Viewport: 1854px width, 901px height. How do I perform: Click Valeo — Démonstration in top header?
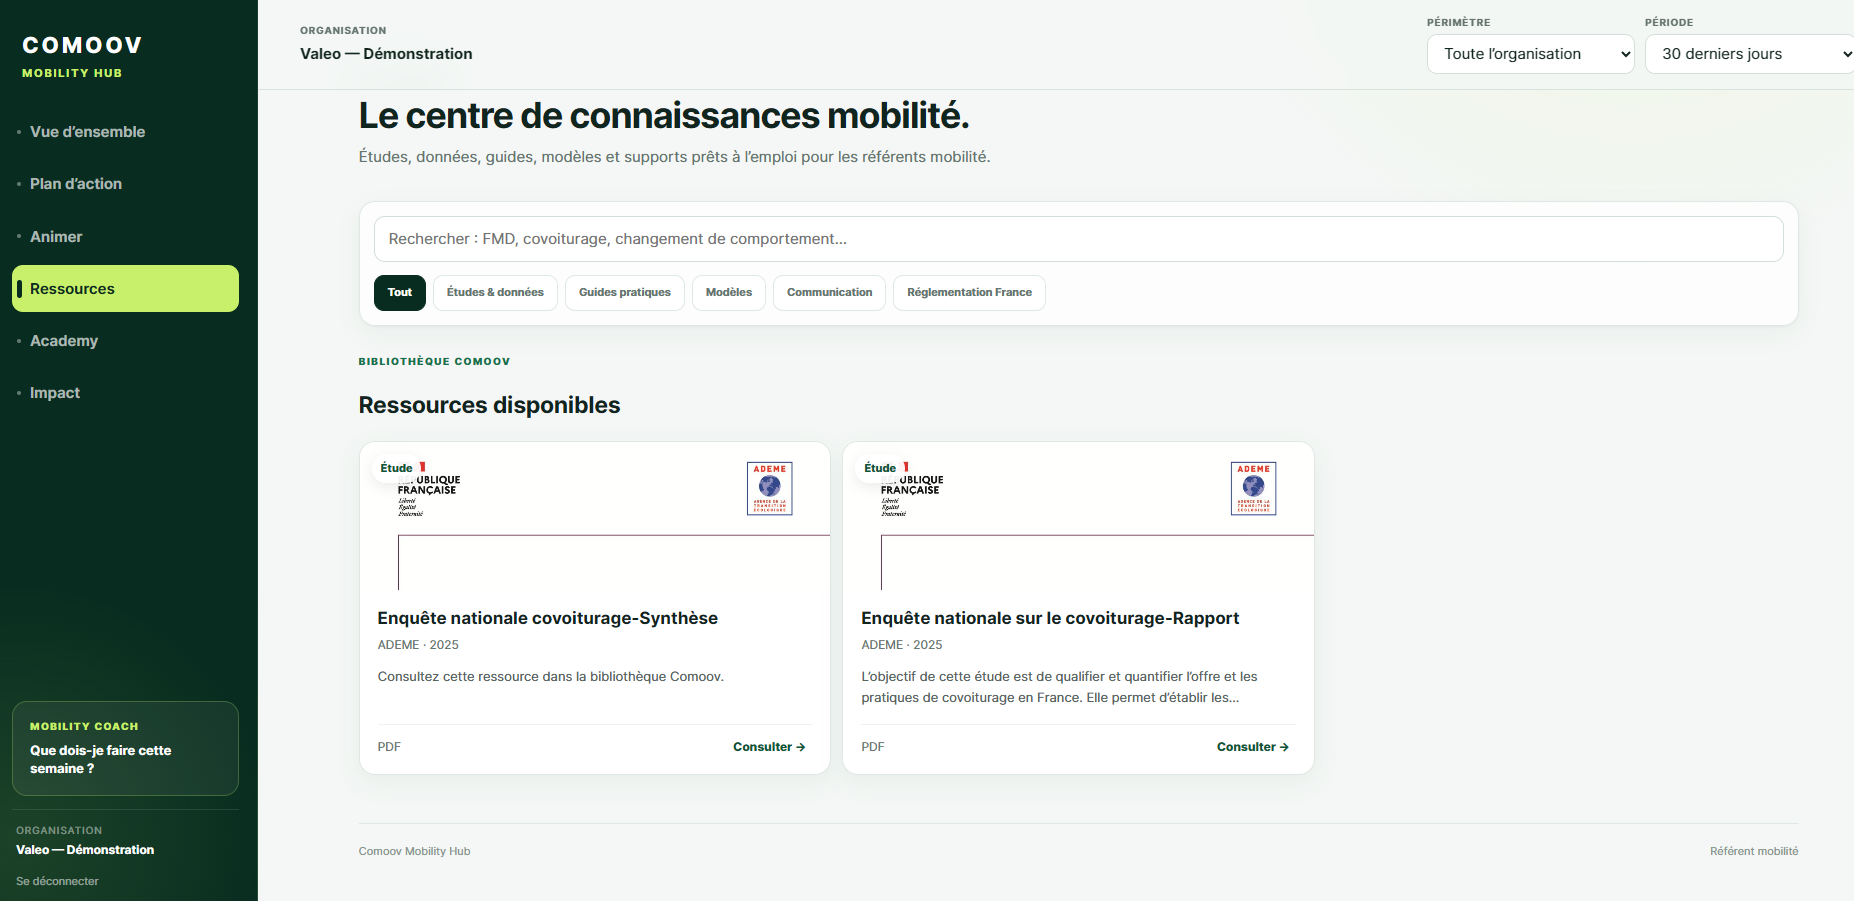coord(386,54)
